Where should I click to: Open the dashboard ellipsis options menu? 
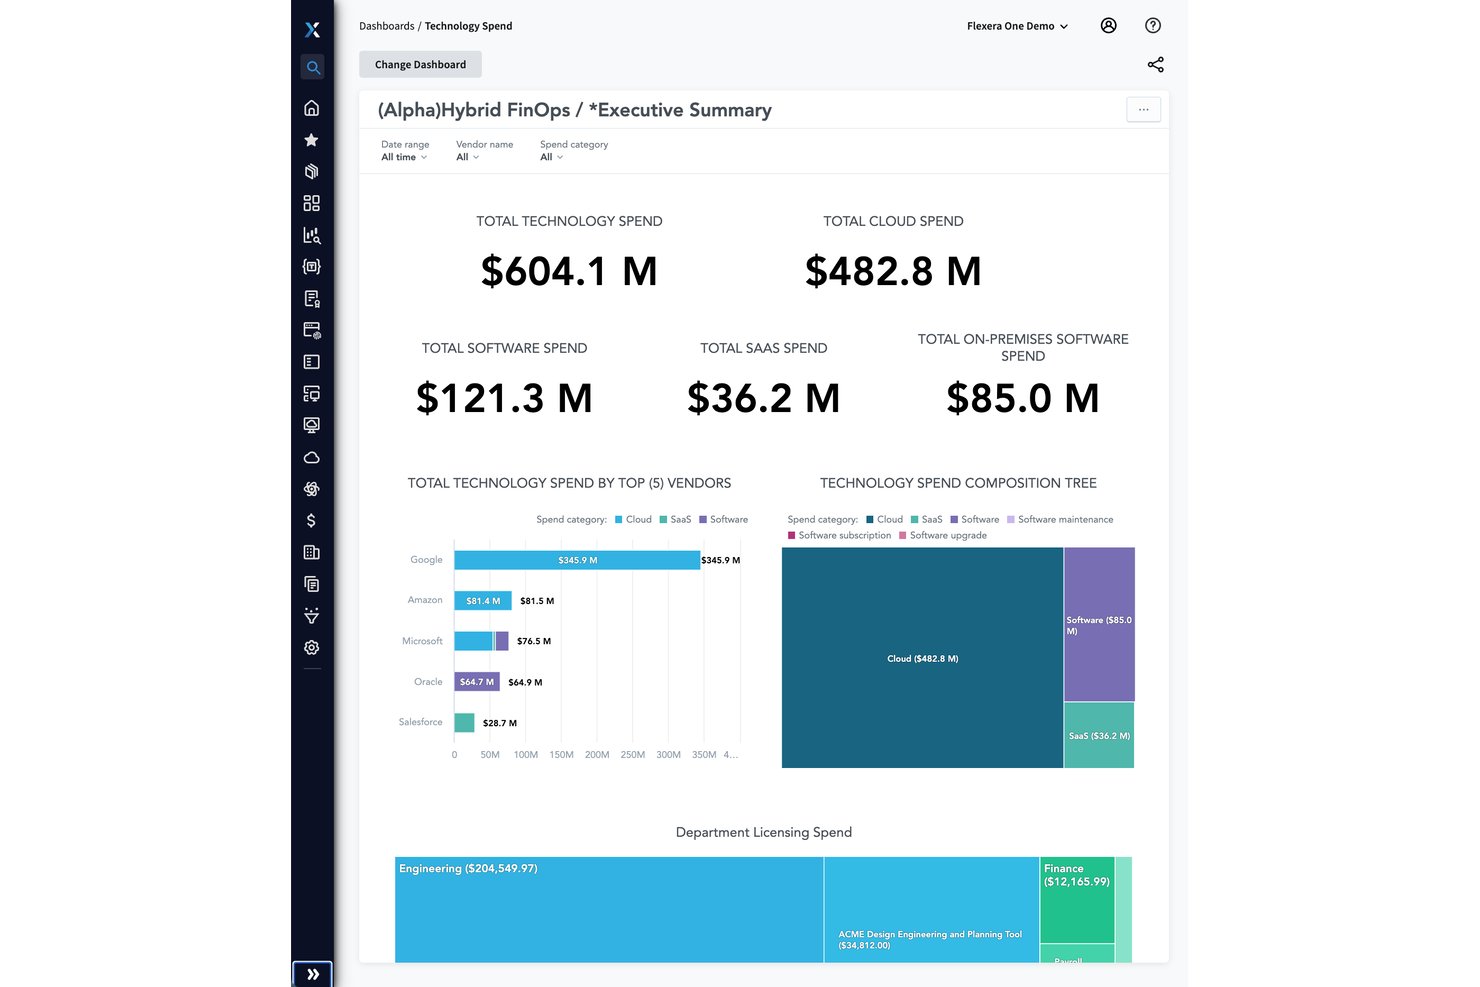(x=1144, y=110)
